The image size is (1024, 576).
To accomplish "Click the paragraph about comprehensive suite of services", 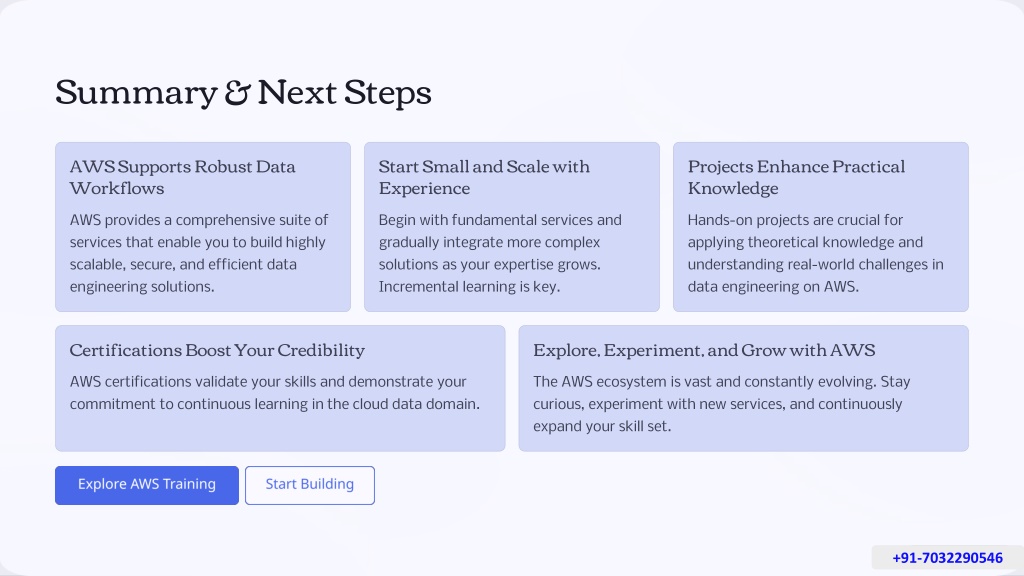I will coord(199,253).
